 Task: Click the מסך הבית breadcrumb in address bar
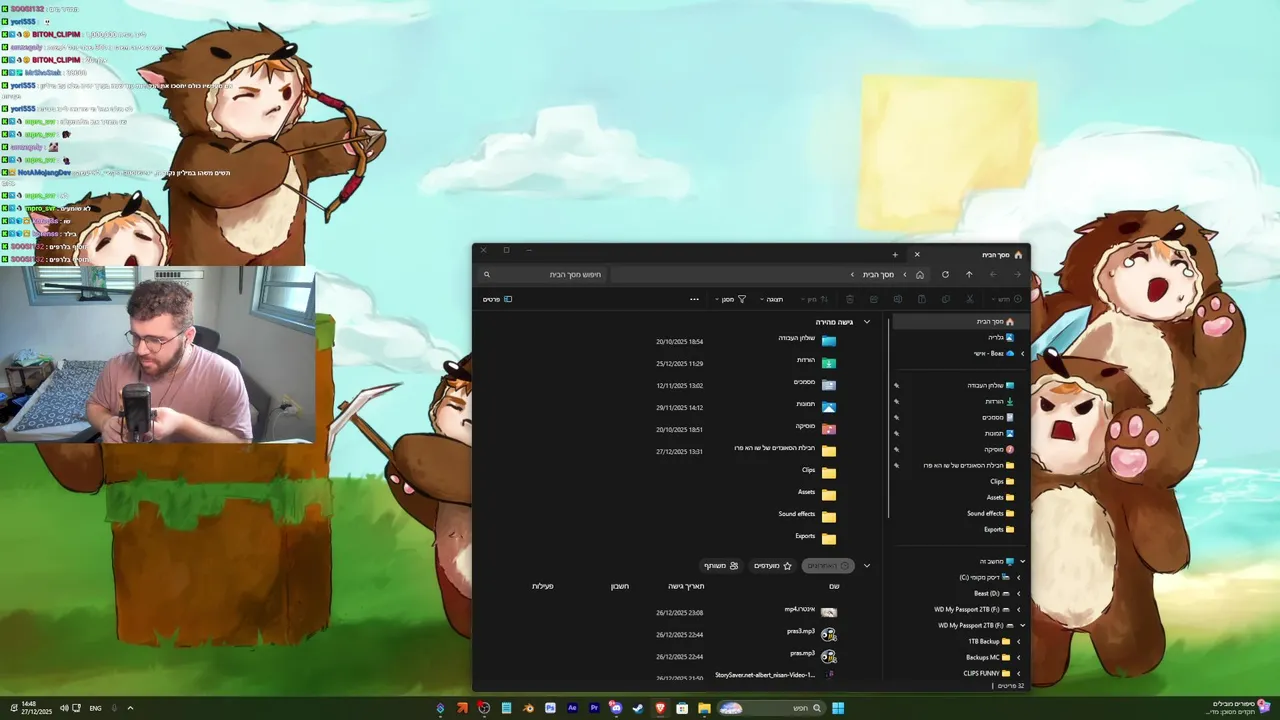[x=878, y=274]
